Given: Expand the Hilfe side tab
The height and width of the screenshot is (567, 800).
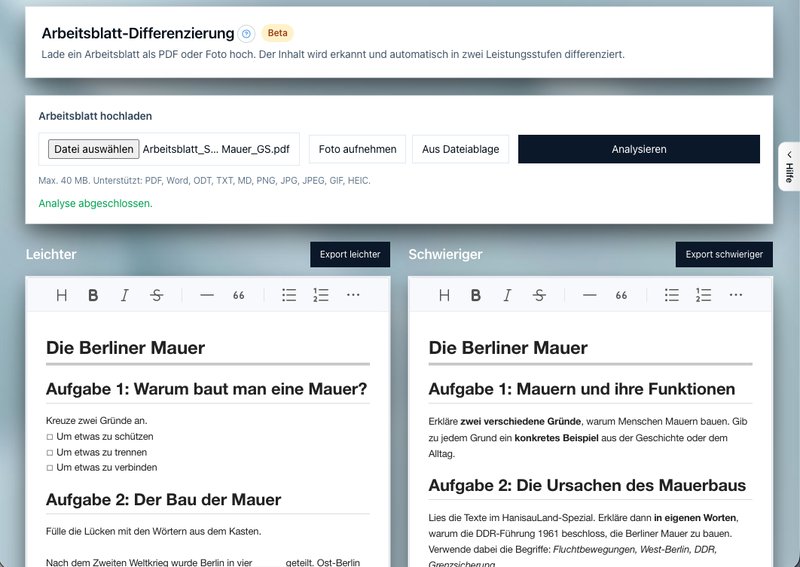Looking at the screenshot, I should point(789,167).
